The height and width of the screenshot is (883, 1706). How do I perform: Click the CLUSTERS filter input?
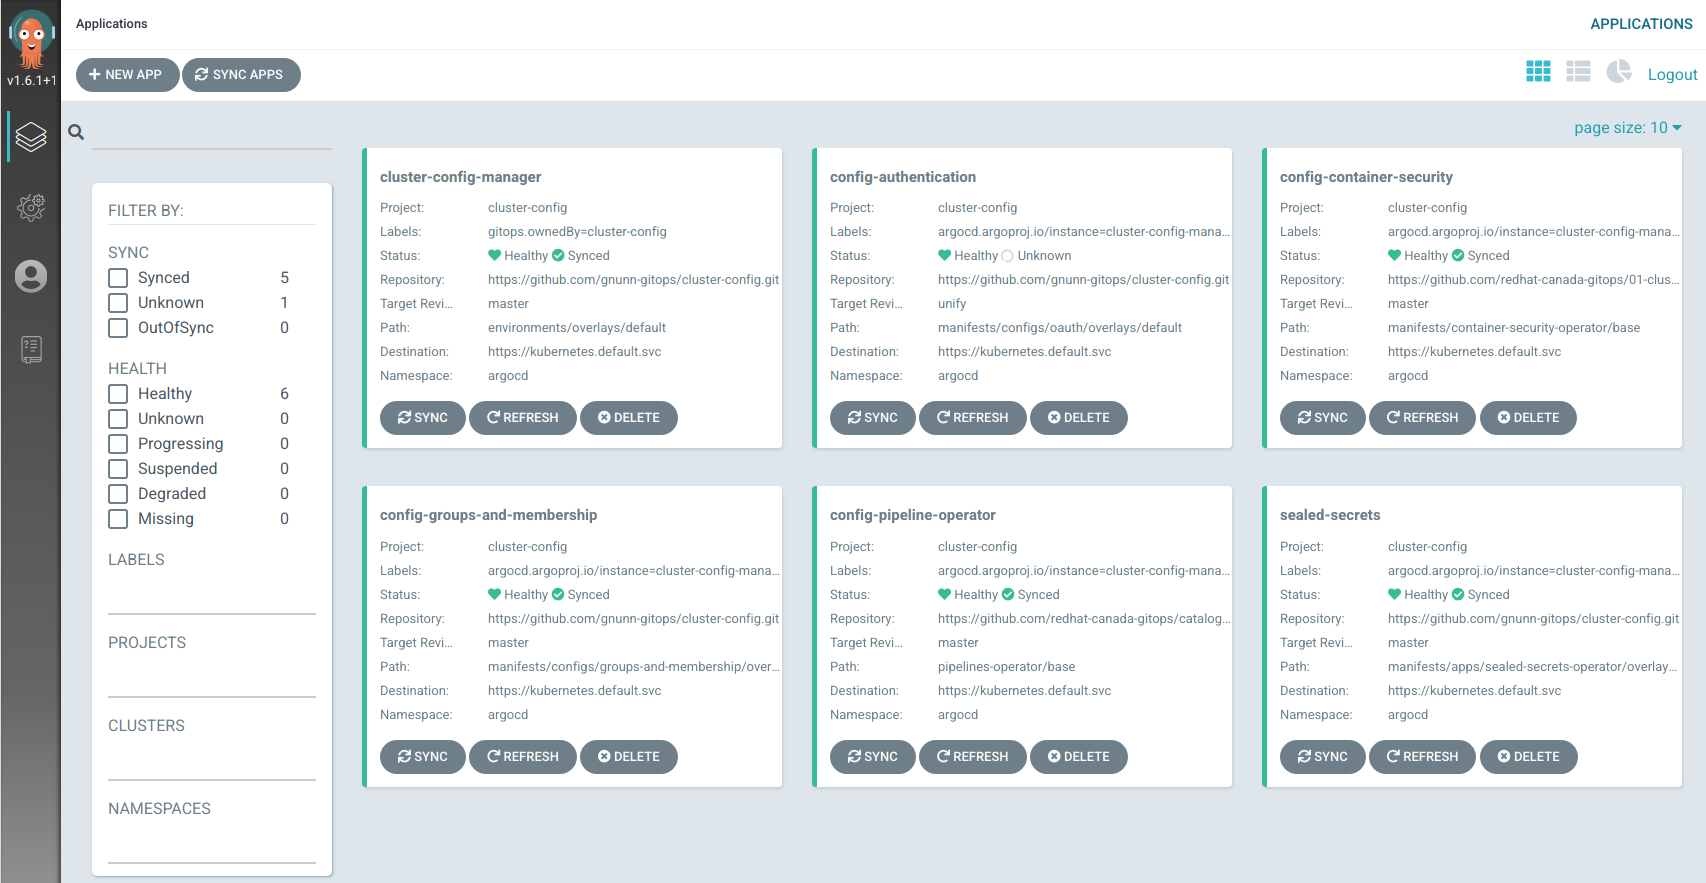(212, 763)
